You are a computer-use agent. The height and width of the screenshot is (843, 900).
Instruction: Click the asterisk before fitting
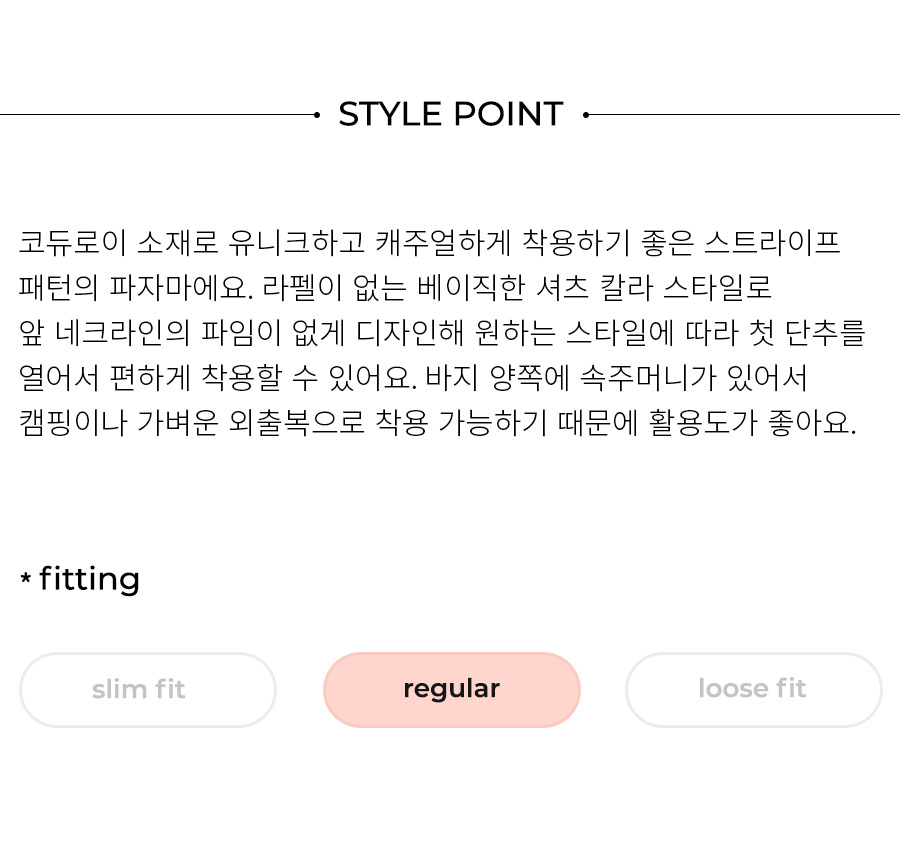(x=25, y=577)
